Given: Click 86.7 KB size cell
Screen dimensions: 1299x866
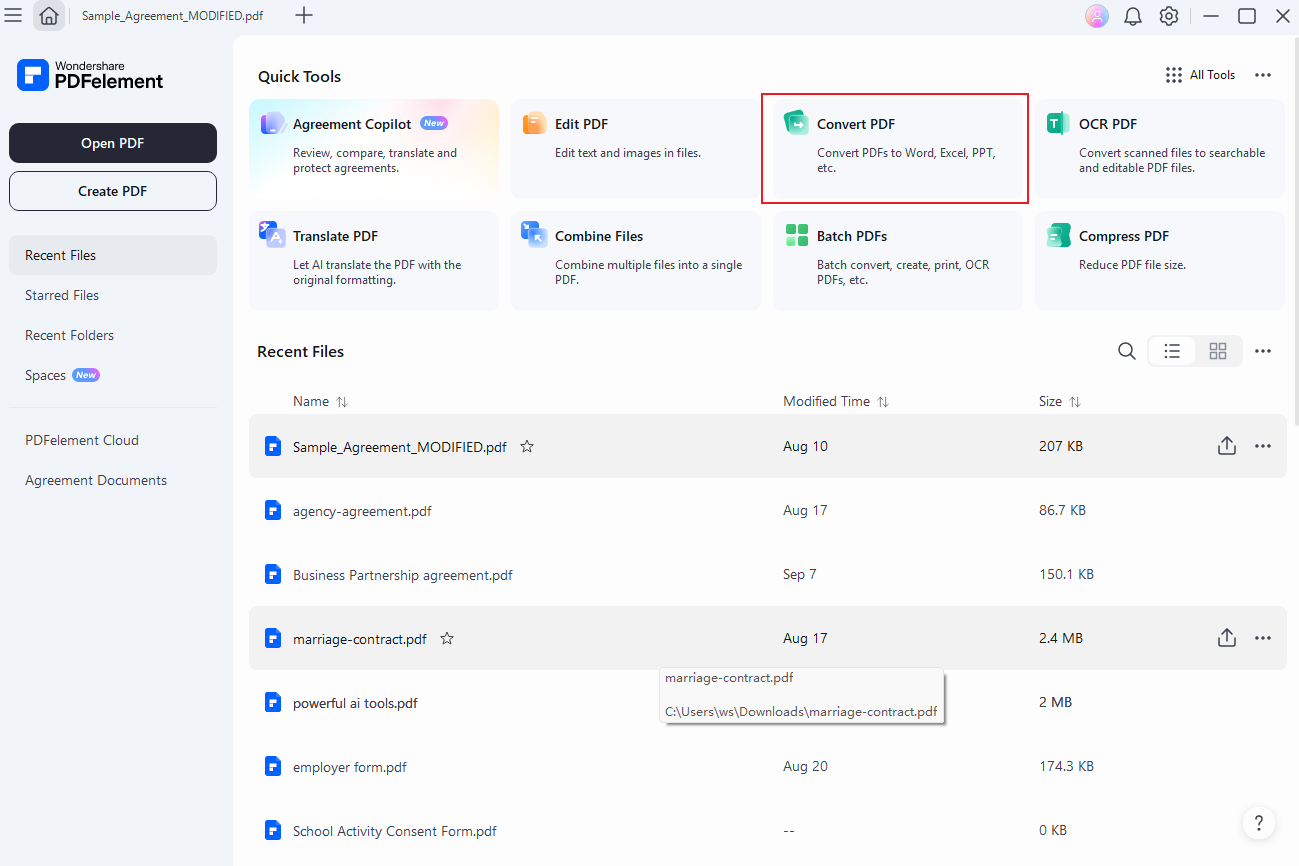Looking at the screenshot, I should (x=1062, y=510).
